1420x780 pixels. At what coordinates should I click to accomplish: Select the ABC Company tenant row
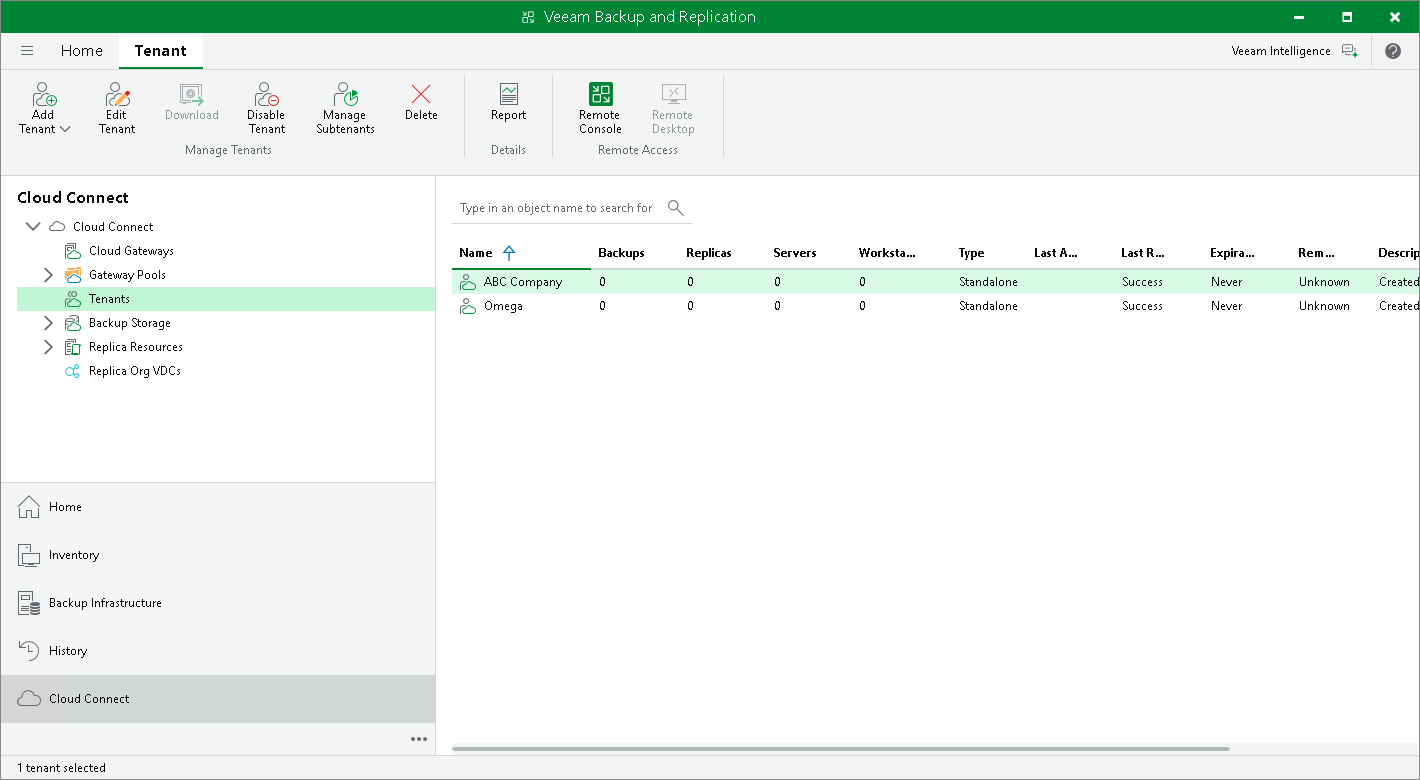pyautogui.click(x=936, y=282)
